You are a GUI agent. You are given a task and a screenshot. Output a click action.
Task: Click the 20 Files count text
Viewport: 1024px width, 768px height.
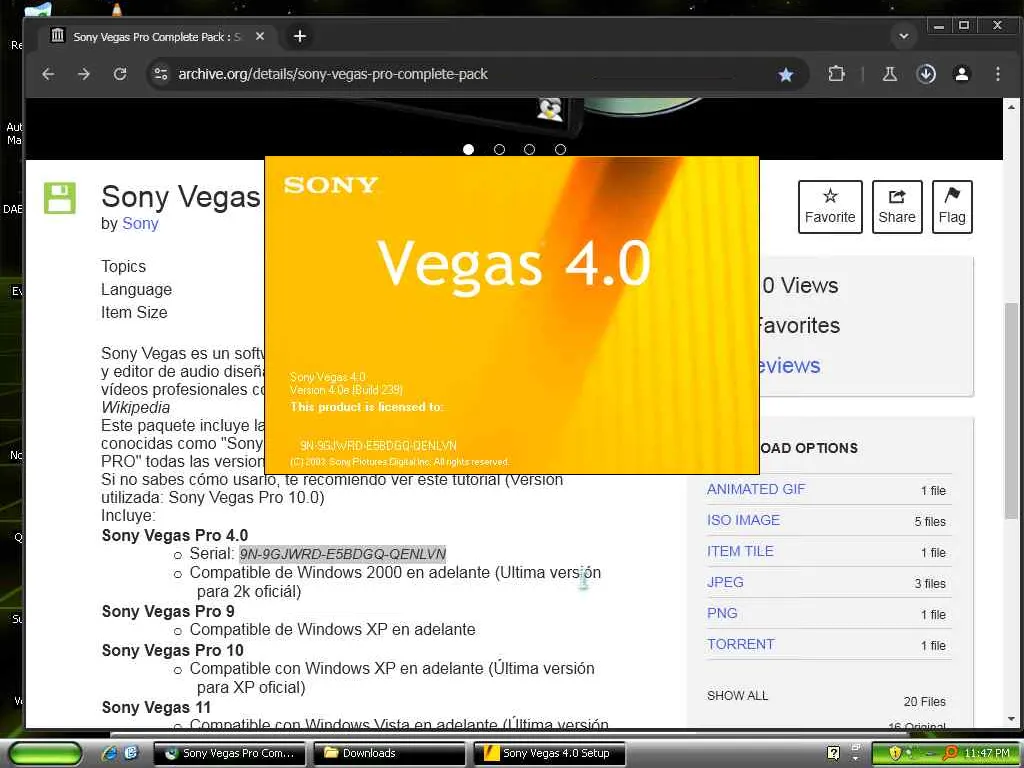(x=924, y=701)
